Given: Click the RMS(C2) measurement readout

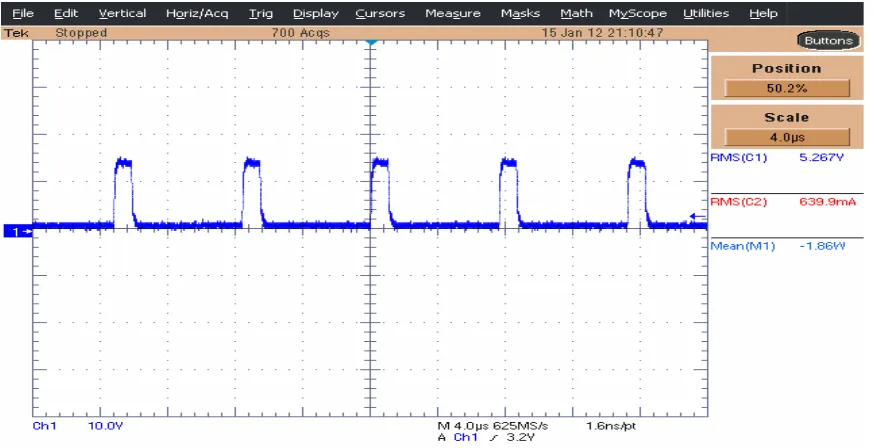Looking at the screenshot, I should 739,202.
